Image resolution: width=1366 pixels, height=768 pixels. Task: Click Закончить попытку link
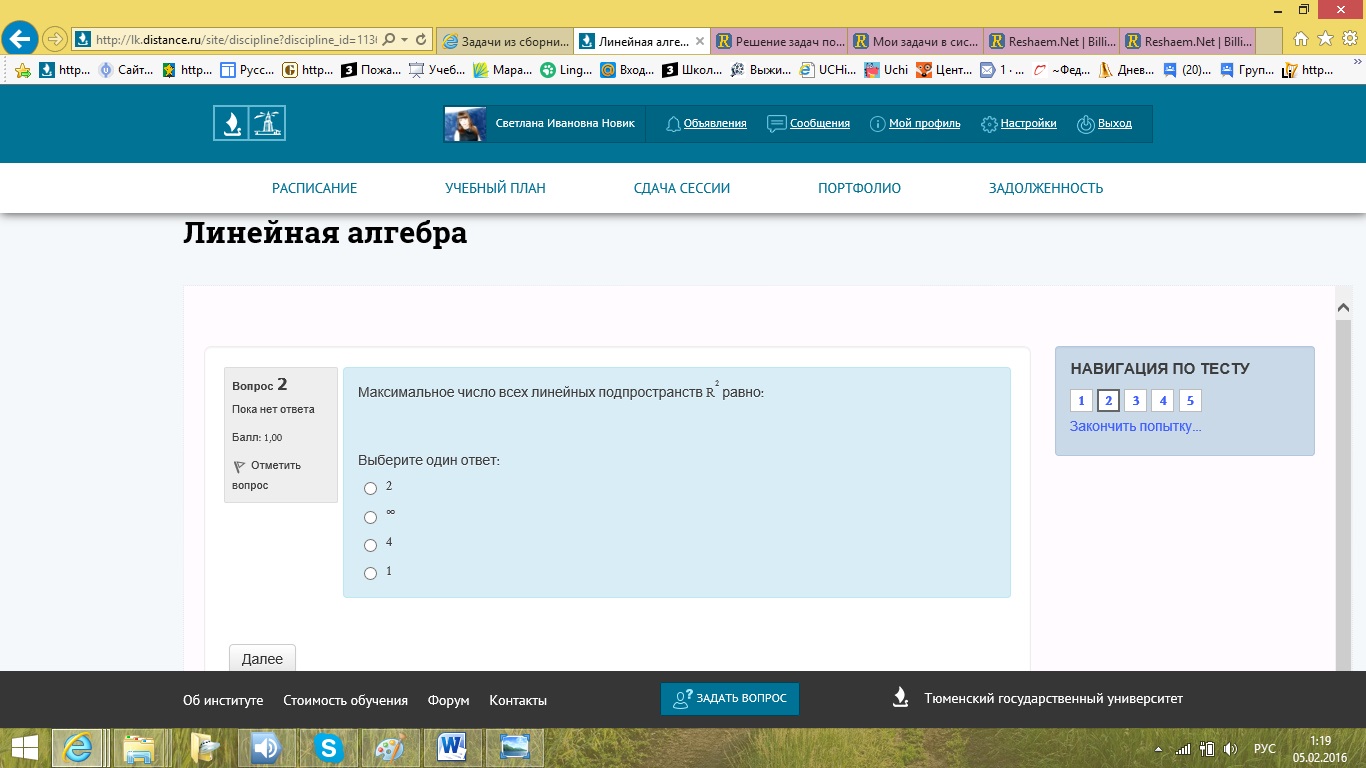1135,426
